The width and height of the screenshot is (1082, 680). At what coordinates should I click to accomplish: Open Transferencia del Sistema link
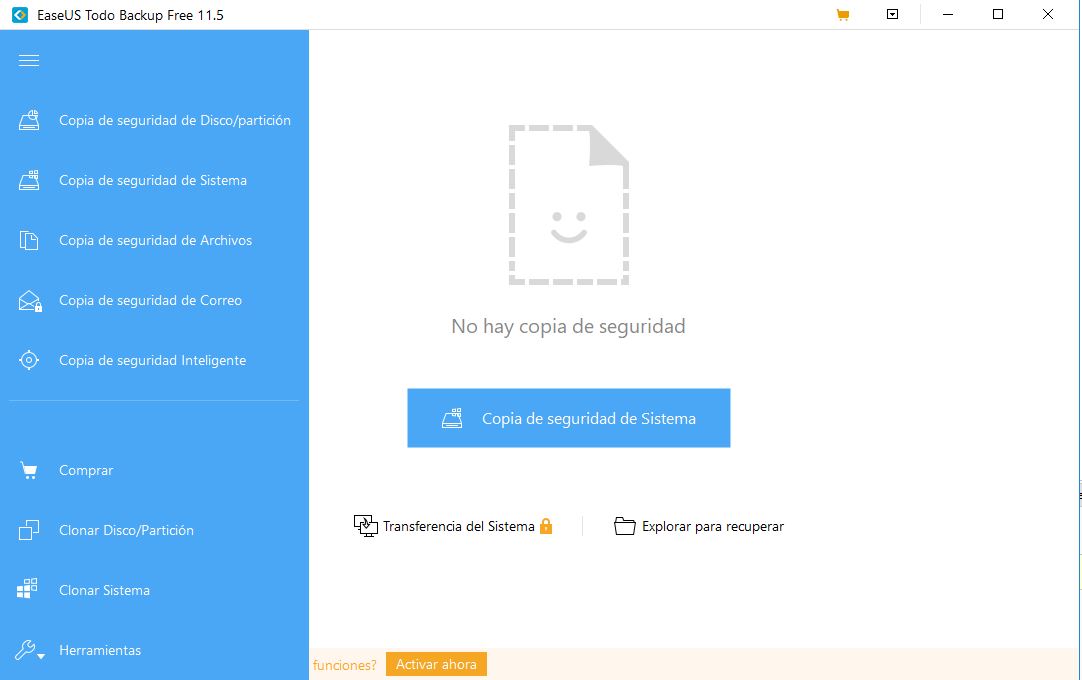tap(458, 526)
